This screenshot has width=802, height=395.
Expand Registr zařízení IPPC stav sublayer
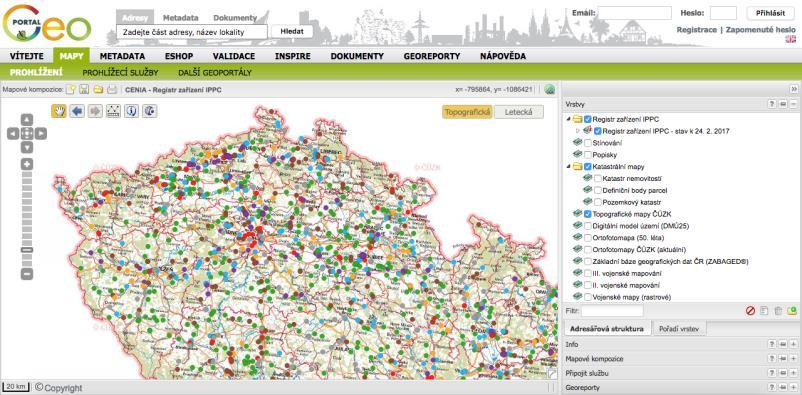[578, 131]
